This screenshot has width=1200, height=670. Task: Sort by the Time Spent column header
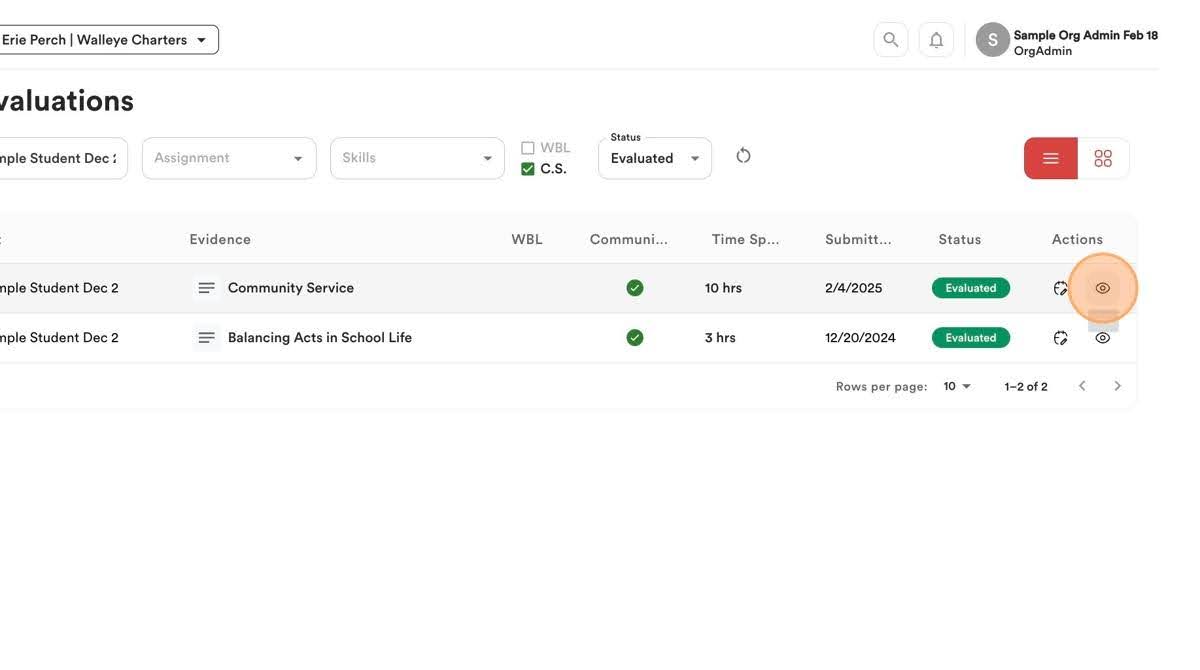tap(745, 240)
